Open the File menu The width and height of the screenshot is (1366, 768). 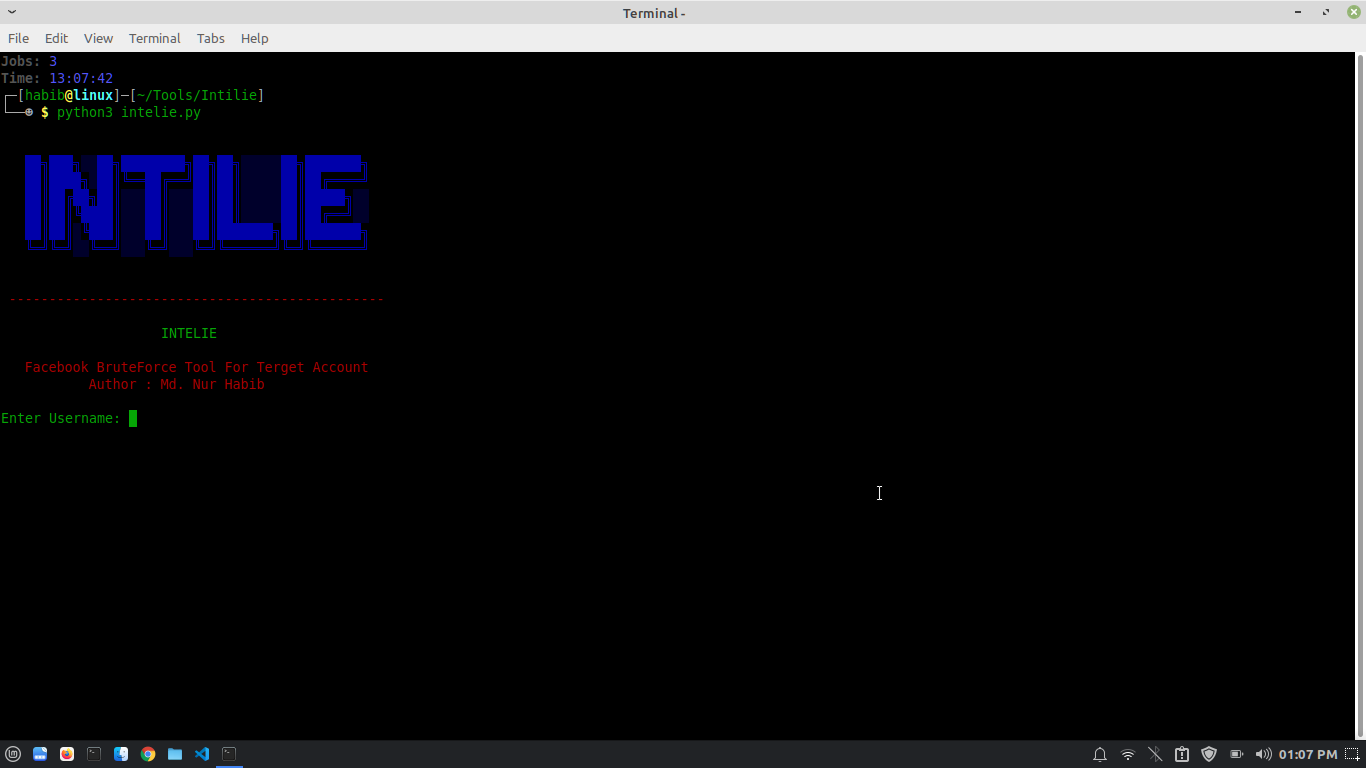click(x=18, y=38)
